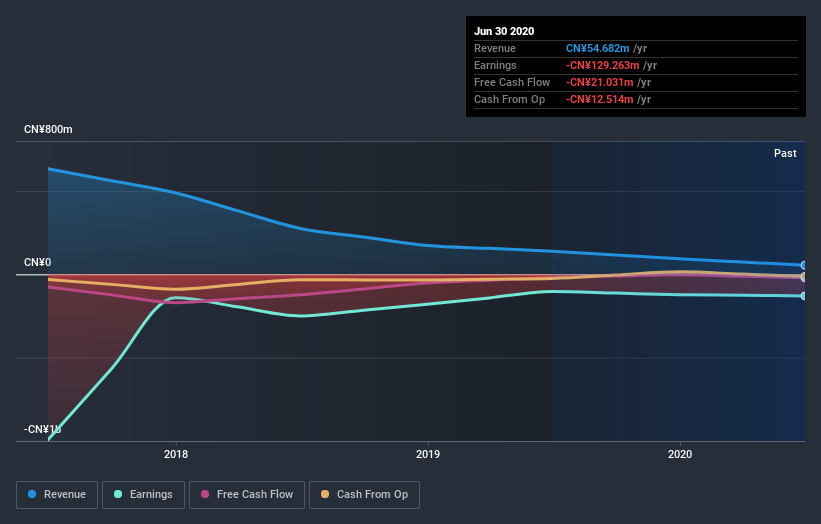Click the 2019 x-axis label
Viewport: 821px width, 524px height.
pos(428,454)
